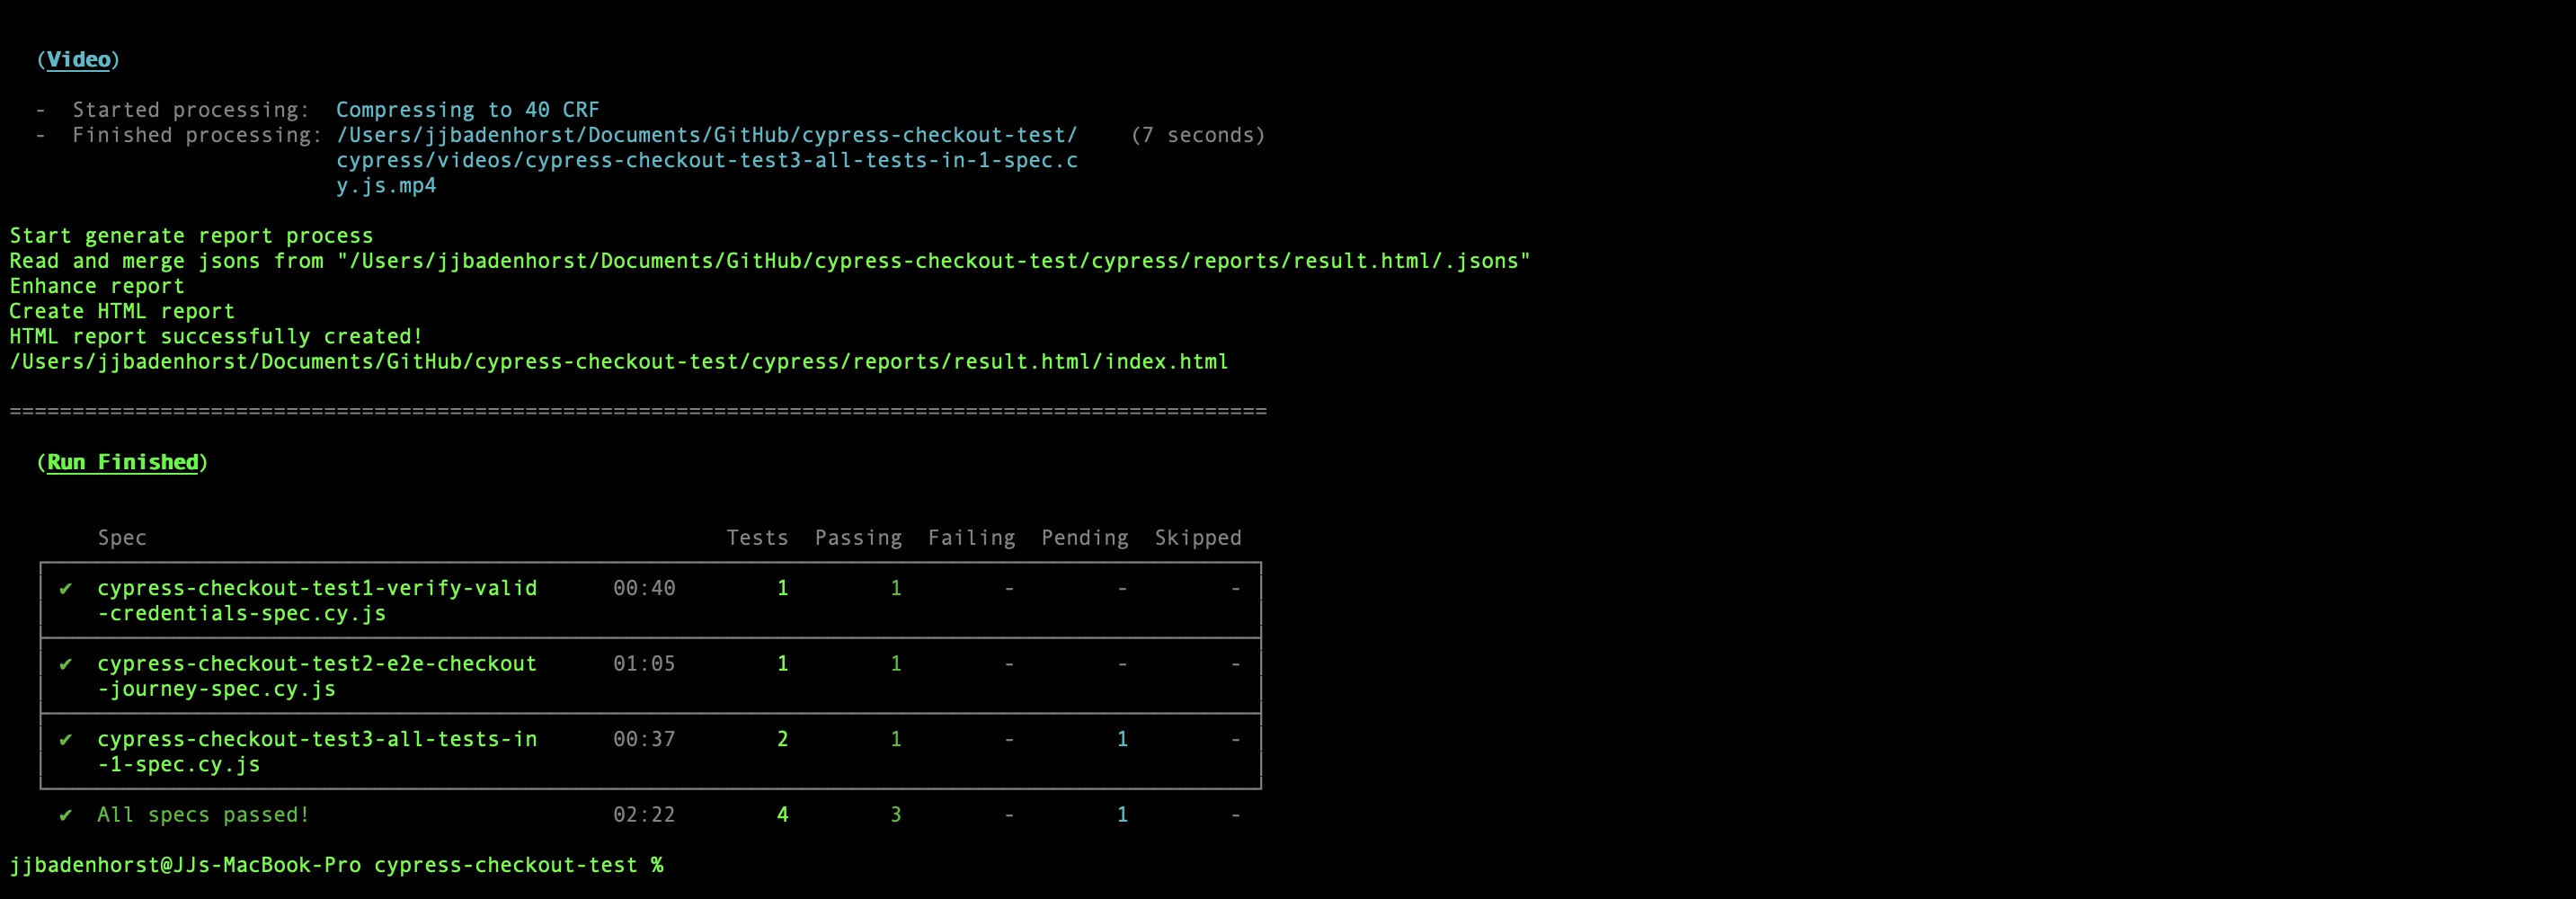Click the 'Finished processing:' label
The image size is (2576, 899).
pos(197,135)
